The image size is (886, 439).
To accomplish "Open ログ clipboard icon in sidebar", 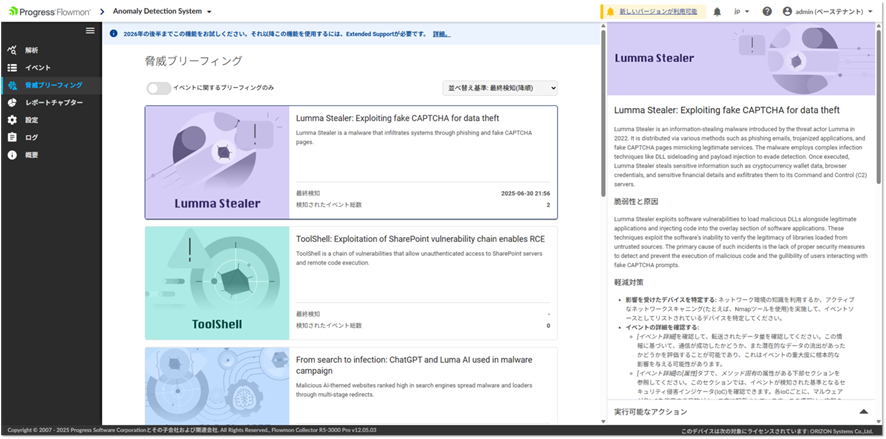I will pyautogui.click(x=13, y=137).
